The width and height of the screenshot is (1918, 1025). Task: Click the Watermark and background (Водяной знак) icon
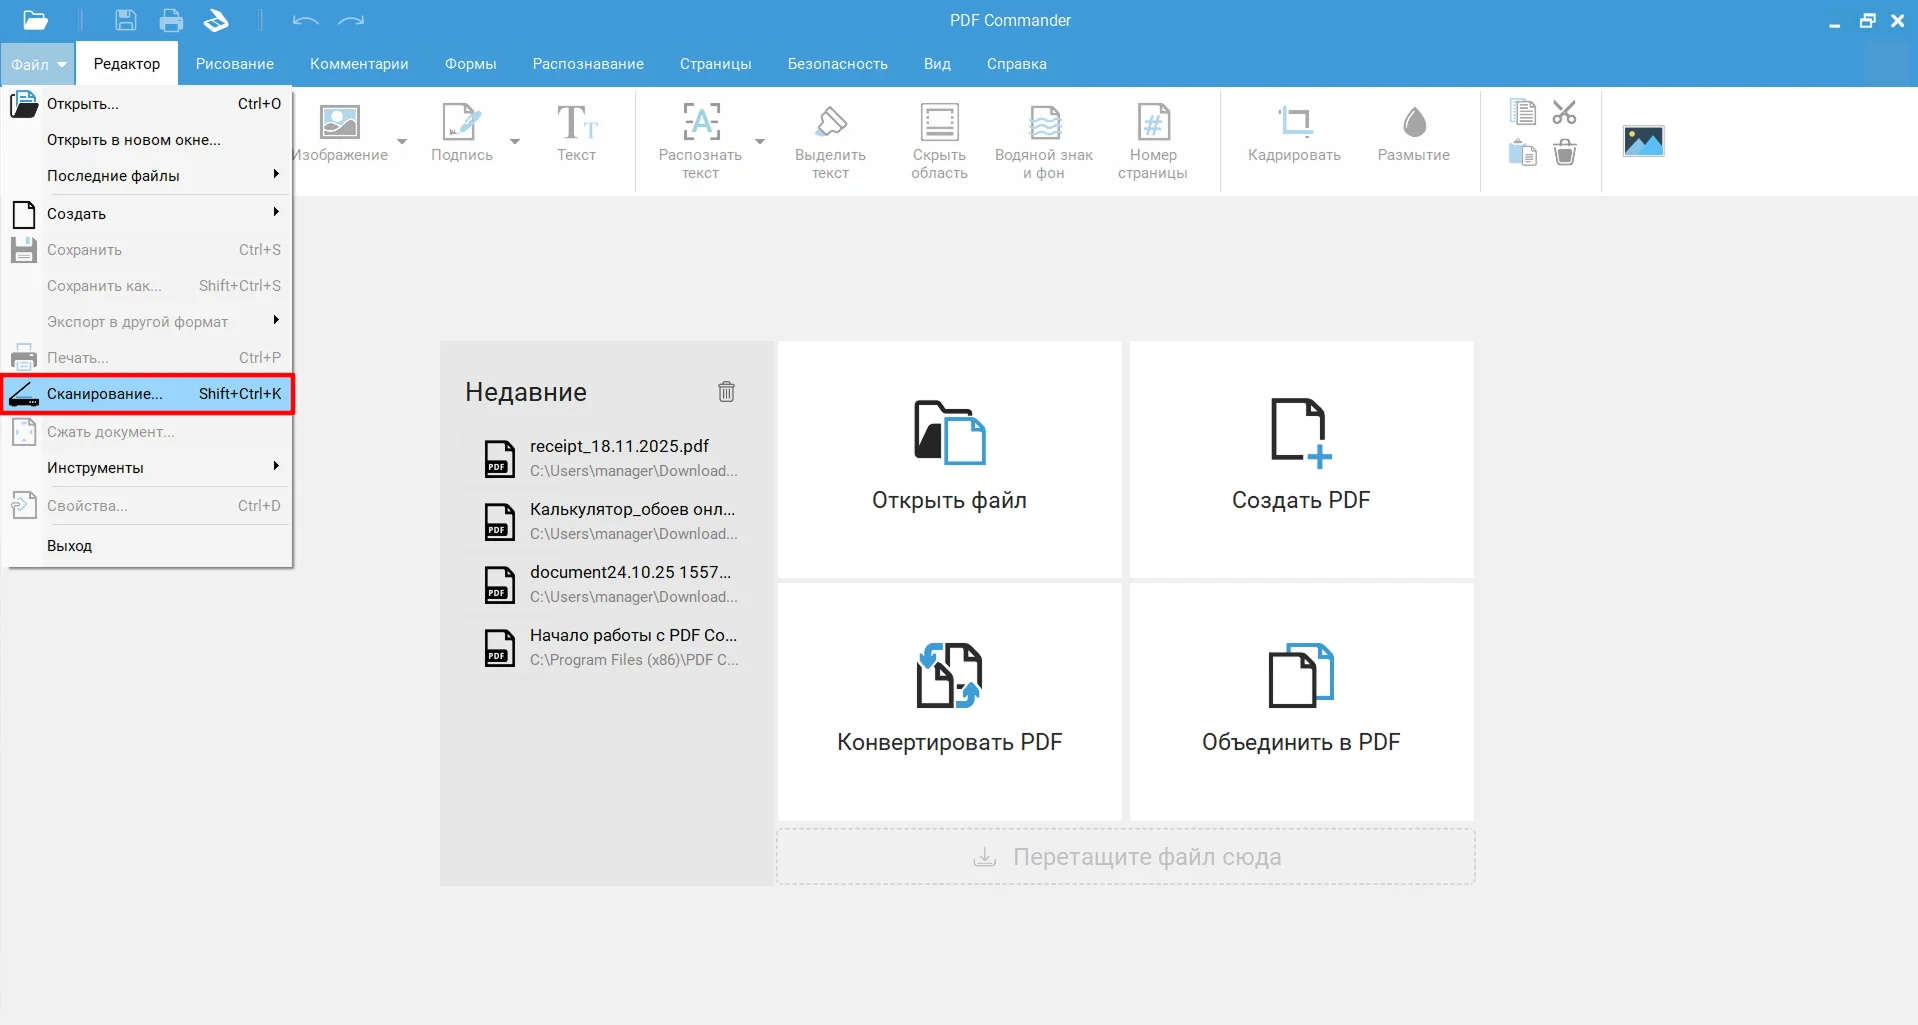click(1043, 123)
